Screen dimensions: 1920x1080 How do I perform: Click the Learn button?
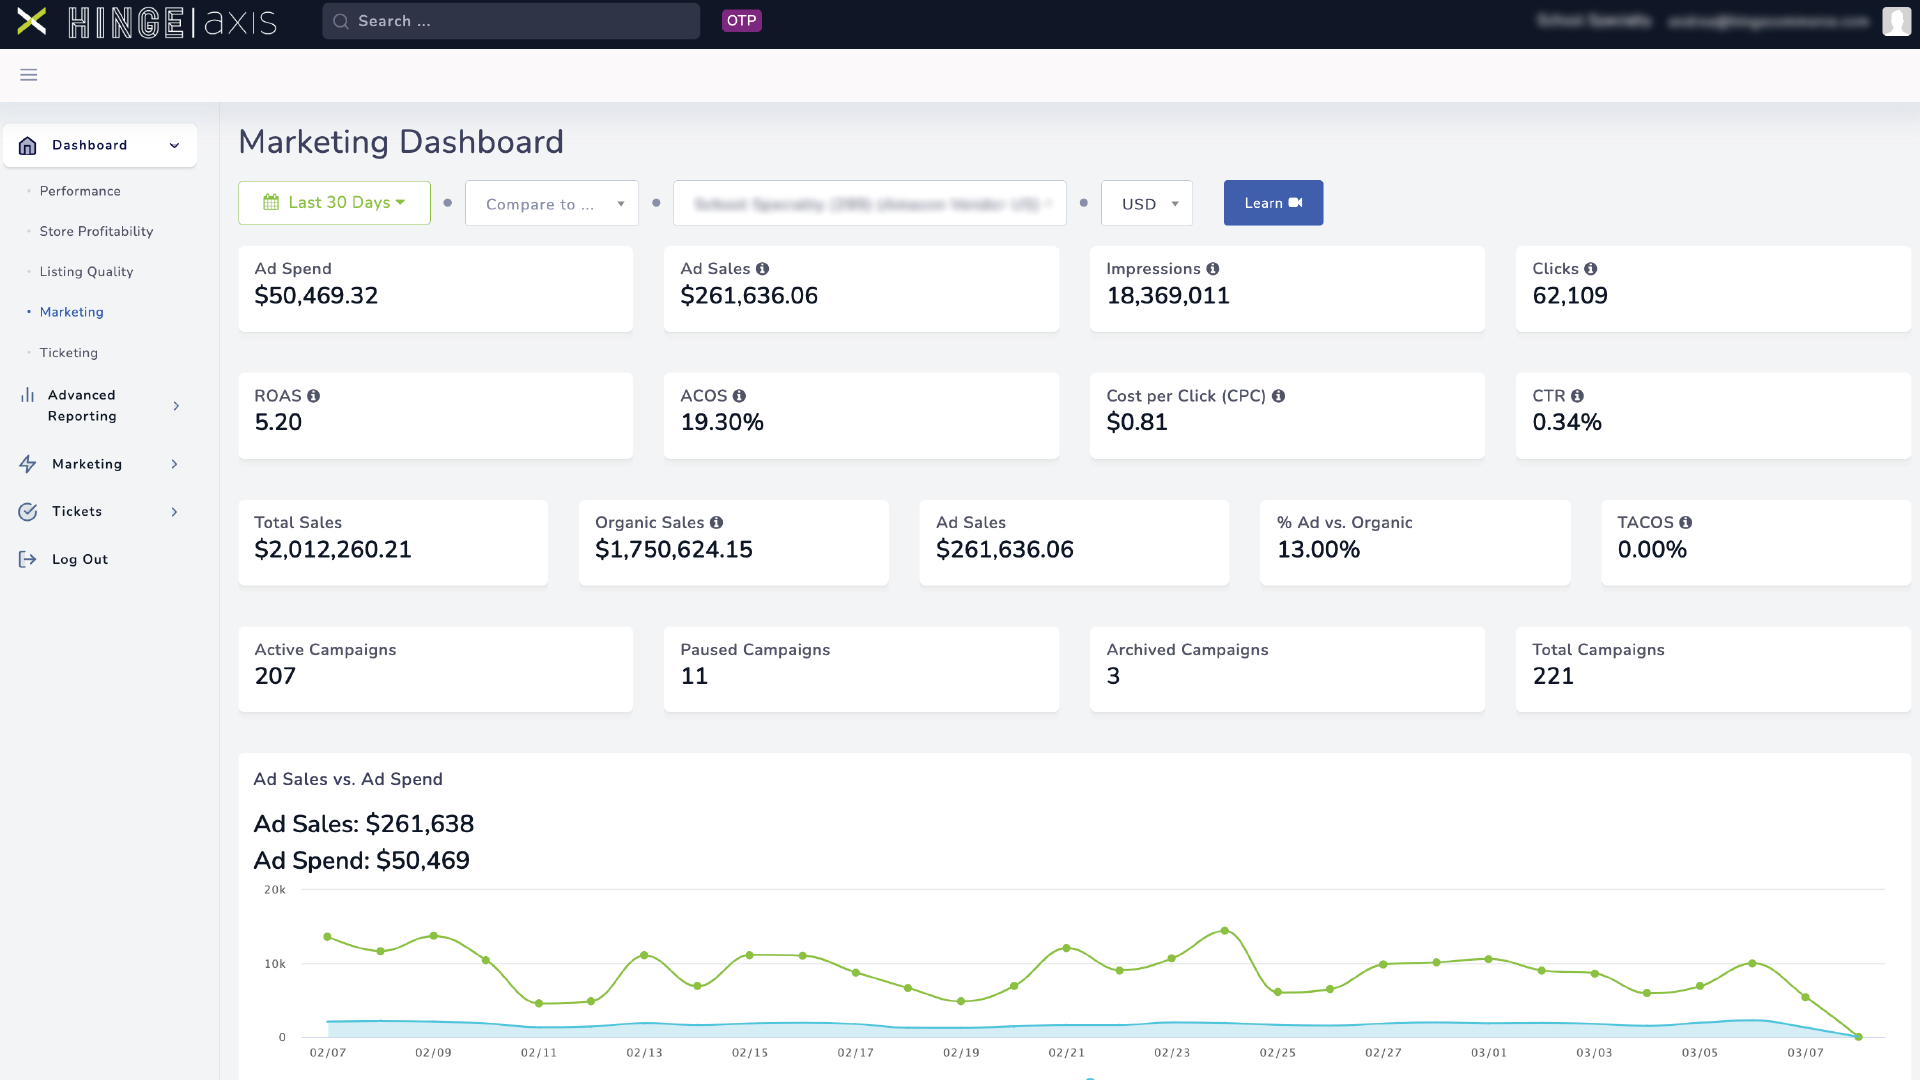pos(1273,203)
